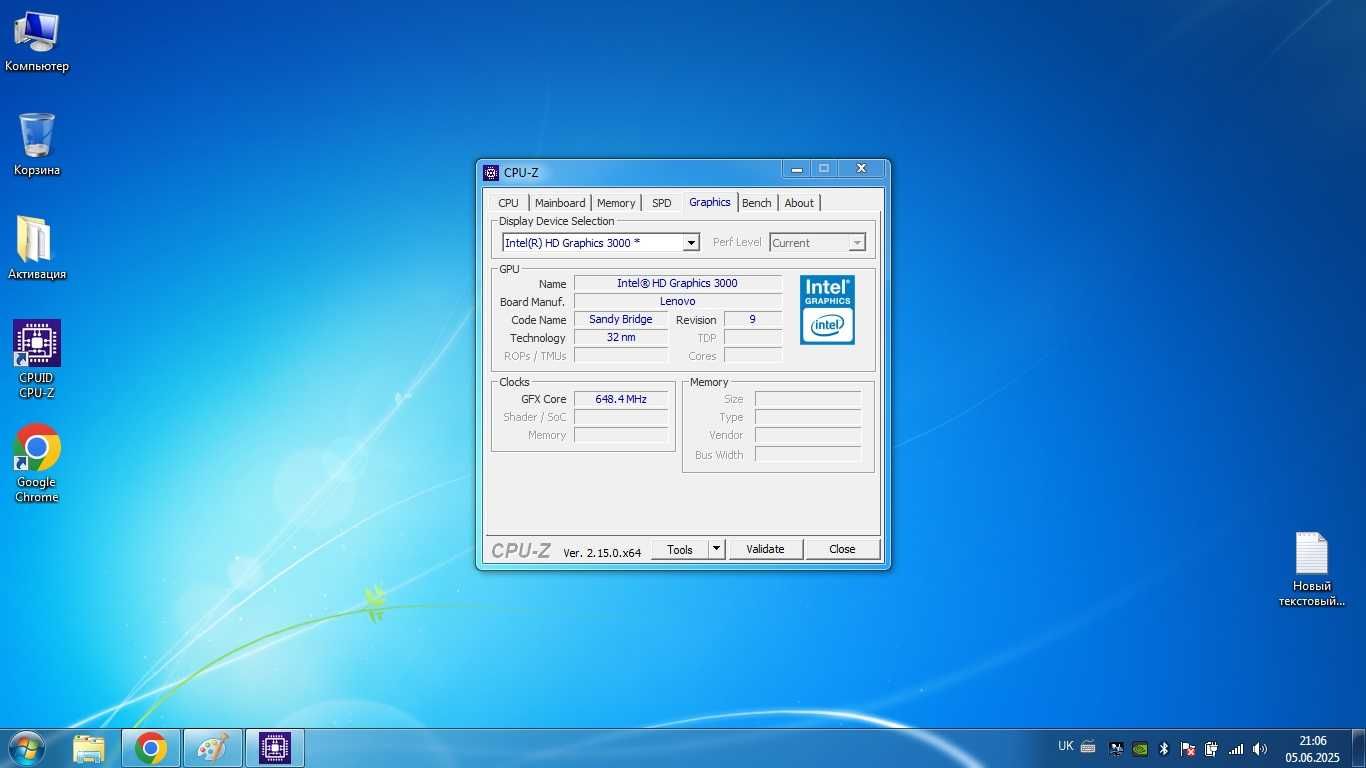1366x768 pixels.
Task: Click the Close button at bottom
Action: coord(842,549)
